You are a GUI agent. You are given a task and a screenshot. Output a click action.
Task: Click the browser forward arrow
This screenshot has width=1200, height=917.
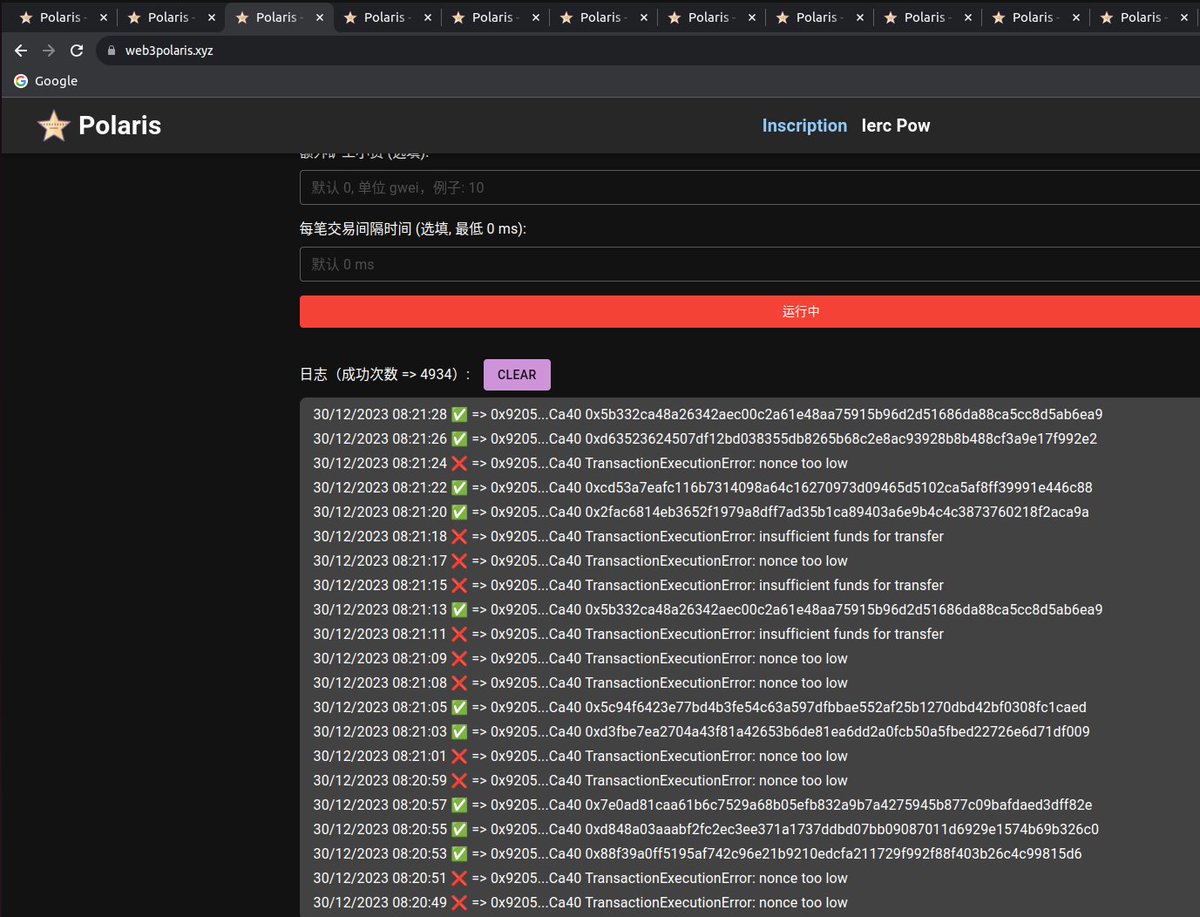[x=48, y=51]
